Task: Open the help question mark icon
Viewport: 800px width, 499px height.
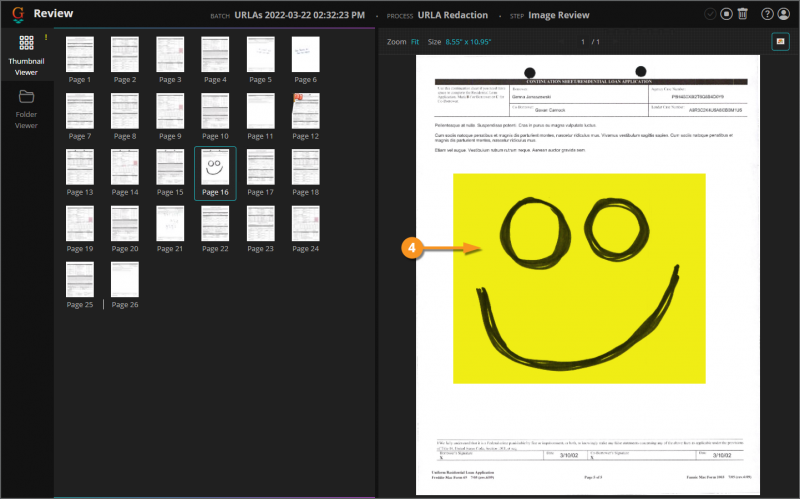Action: coord(767,14)
